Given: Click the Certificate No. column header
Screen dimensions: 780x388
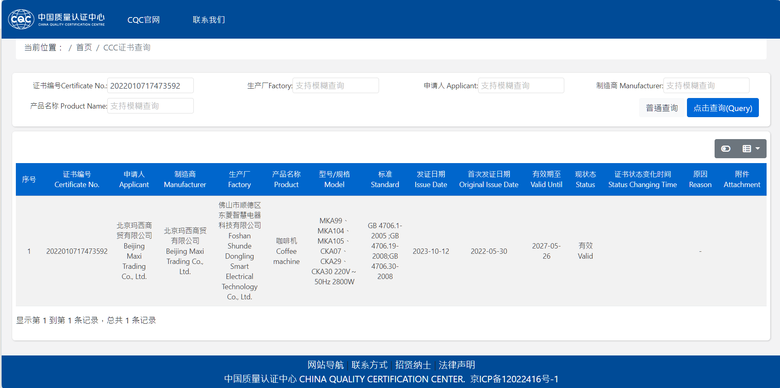Looking at the screenshot, I should coord(77,180).
